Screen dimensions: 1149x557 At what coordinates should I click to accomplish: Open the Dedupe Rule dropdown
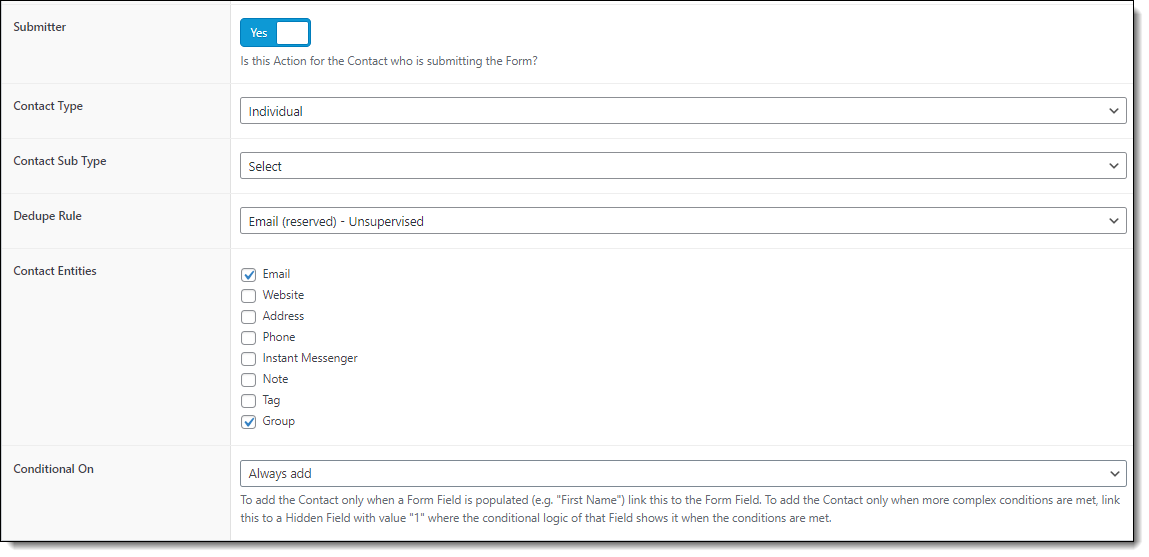[683, 221]
